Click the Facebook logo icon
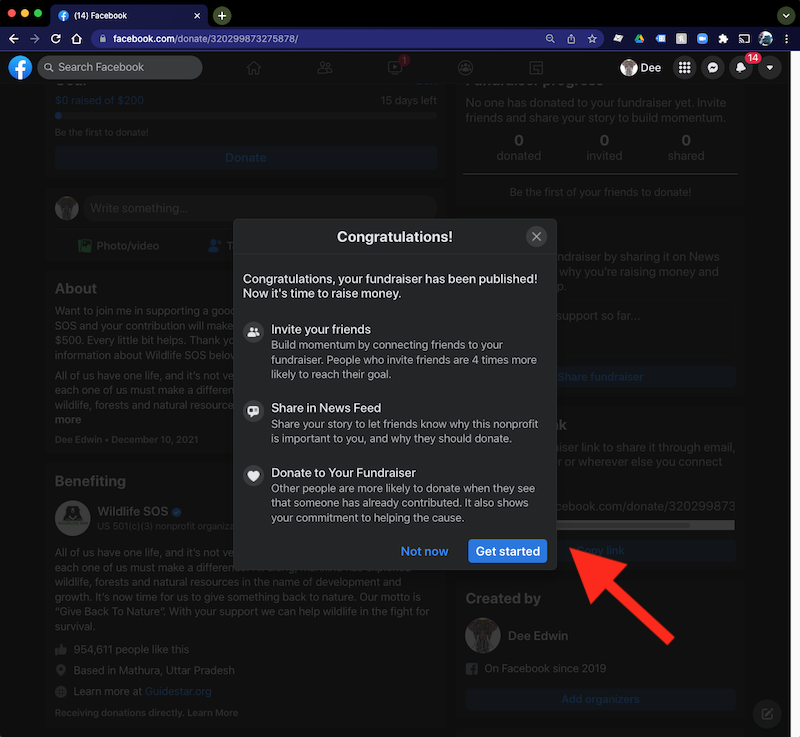 (20, 67)
